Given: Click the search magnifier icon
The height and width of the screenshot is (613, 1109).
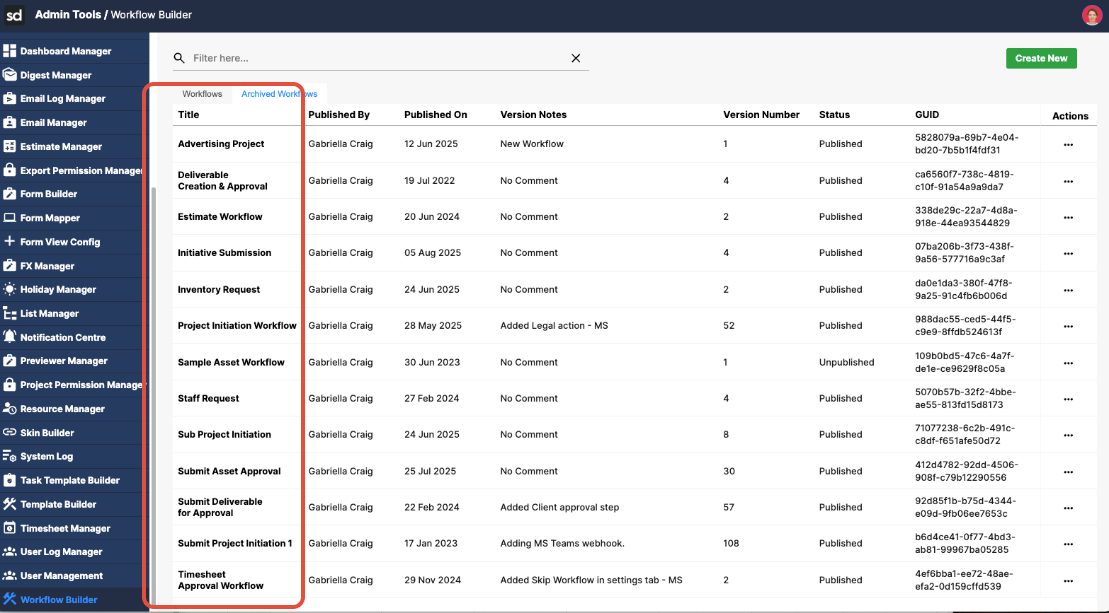Looking at the screenshot, I should pyautogui.click(x=179, y=58).
